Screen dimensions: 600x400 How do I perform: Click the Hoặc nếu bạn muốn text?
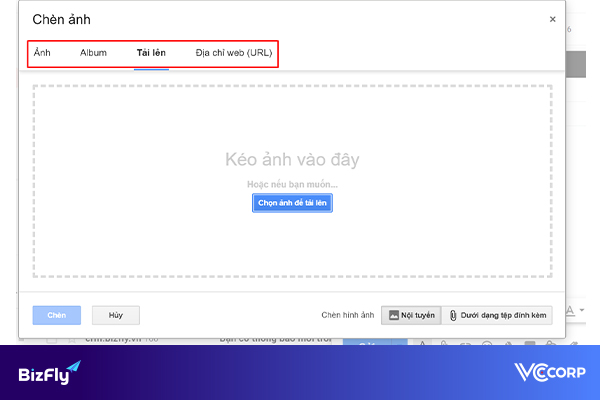(x=292, y=184)
